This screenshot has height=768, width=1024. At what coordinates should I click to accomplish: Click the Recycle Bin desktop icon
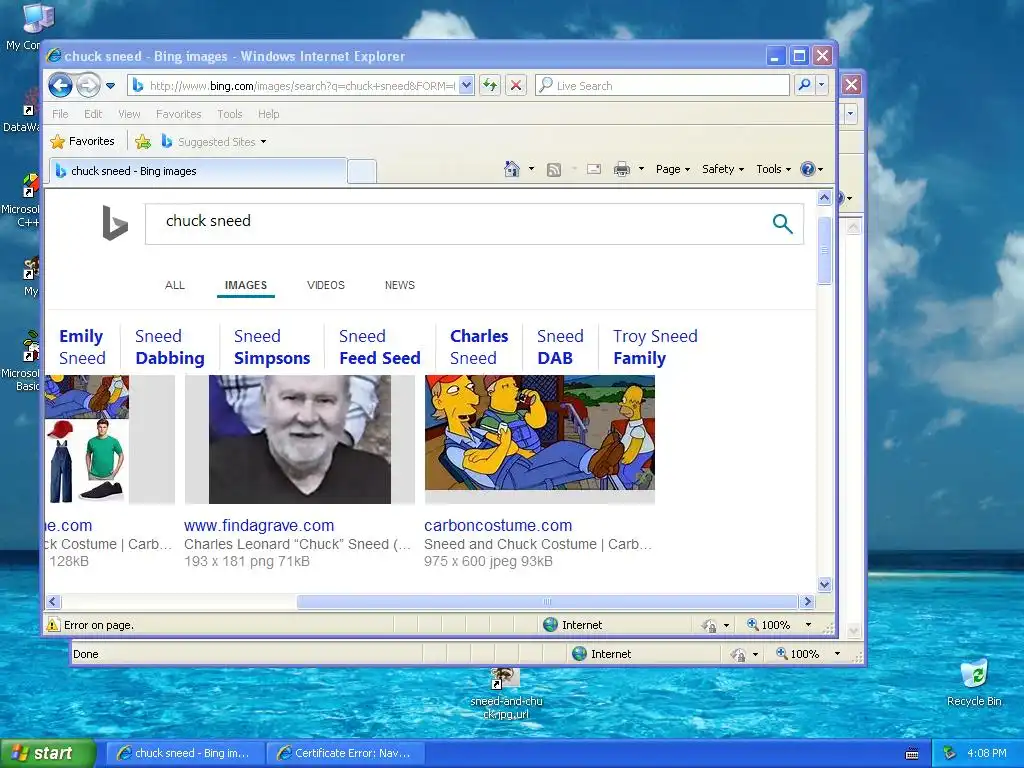pyautogui.click(x=974, y=683)
